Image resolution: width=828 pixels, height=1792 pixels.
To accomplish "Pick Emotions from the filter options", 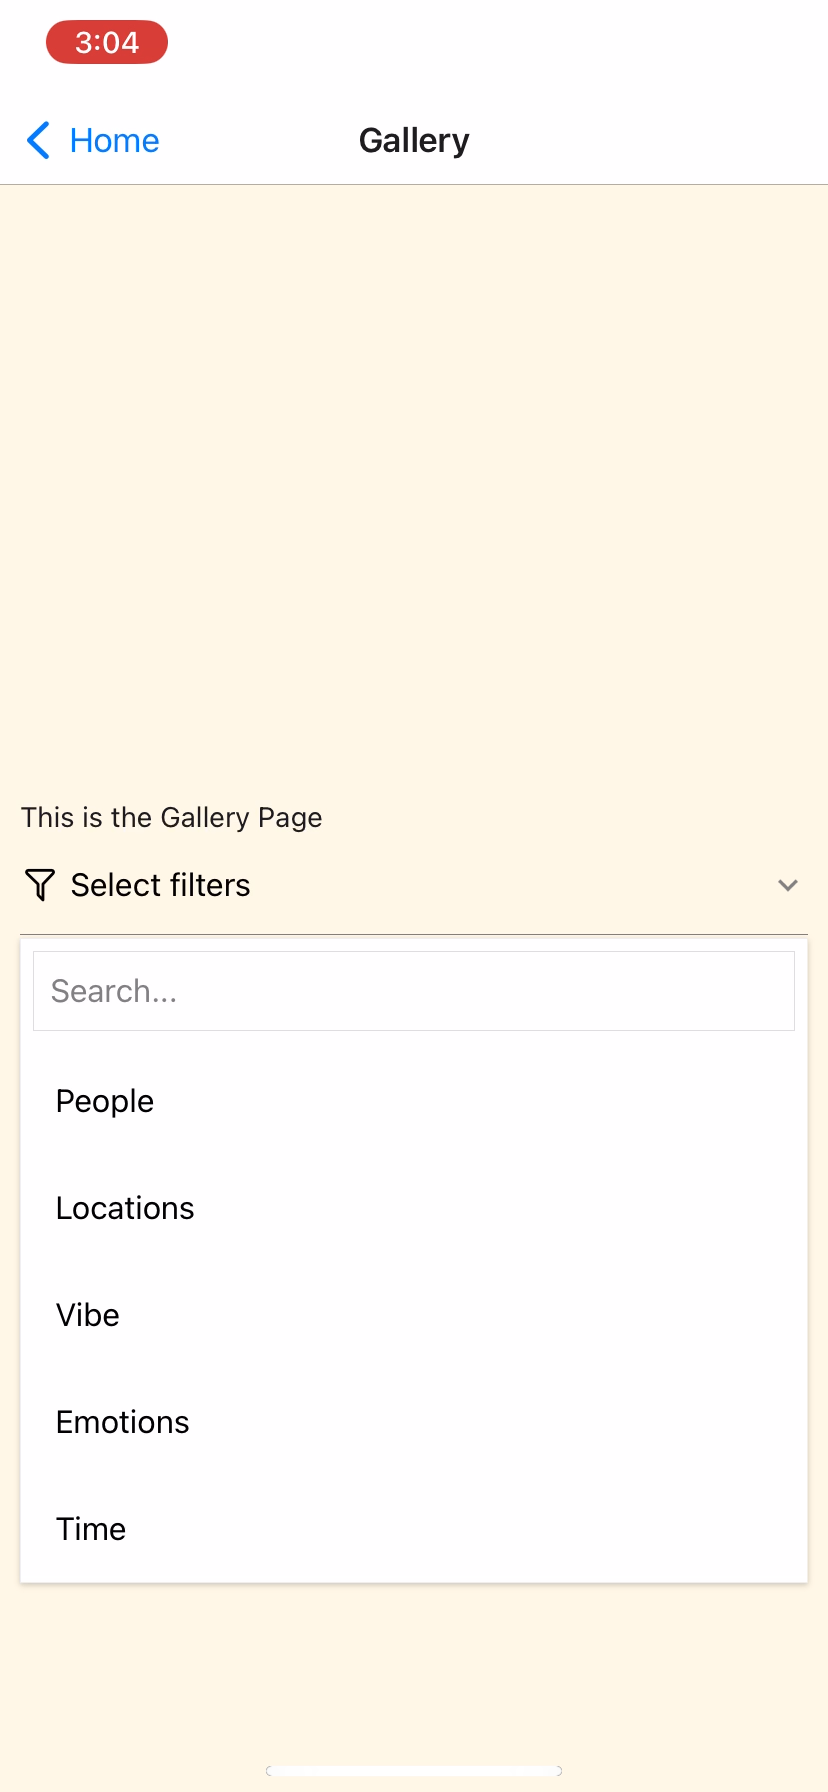I will tap(122, 1421).
